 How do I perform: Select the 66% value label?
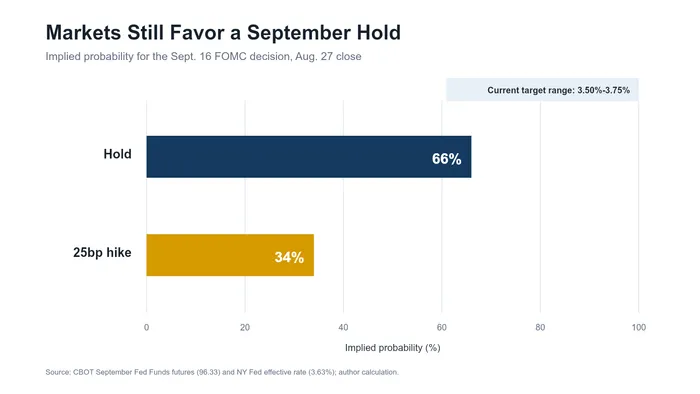[446, 159]
